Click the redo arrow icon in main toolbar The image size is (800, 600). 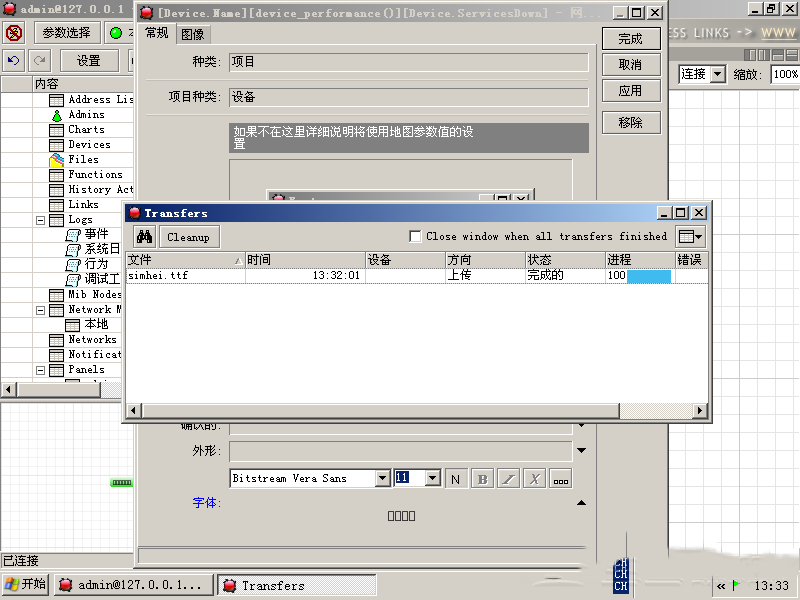click(39, 60)
